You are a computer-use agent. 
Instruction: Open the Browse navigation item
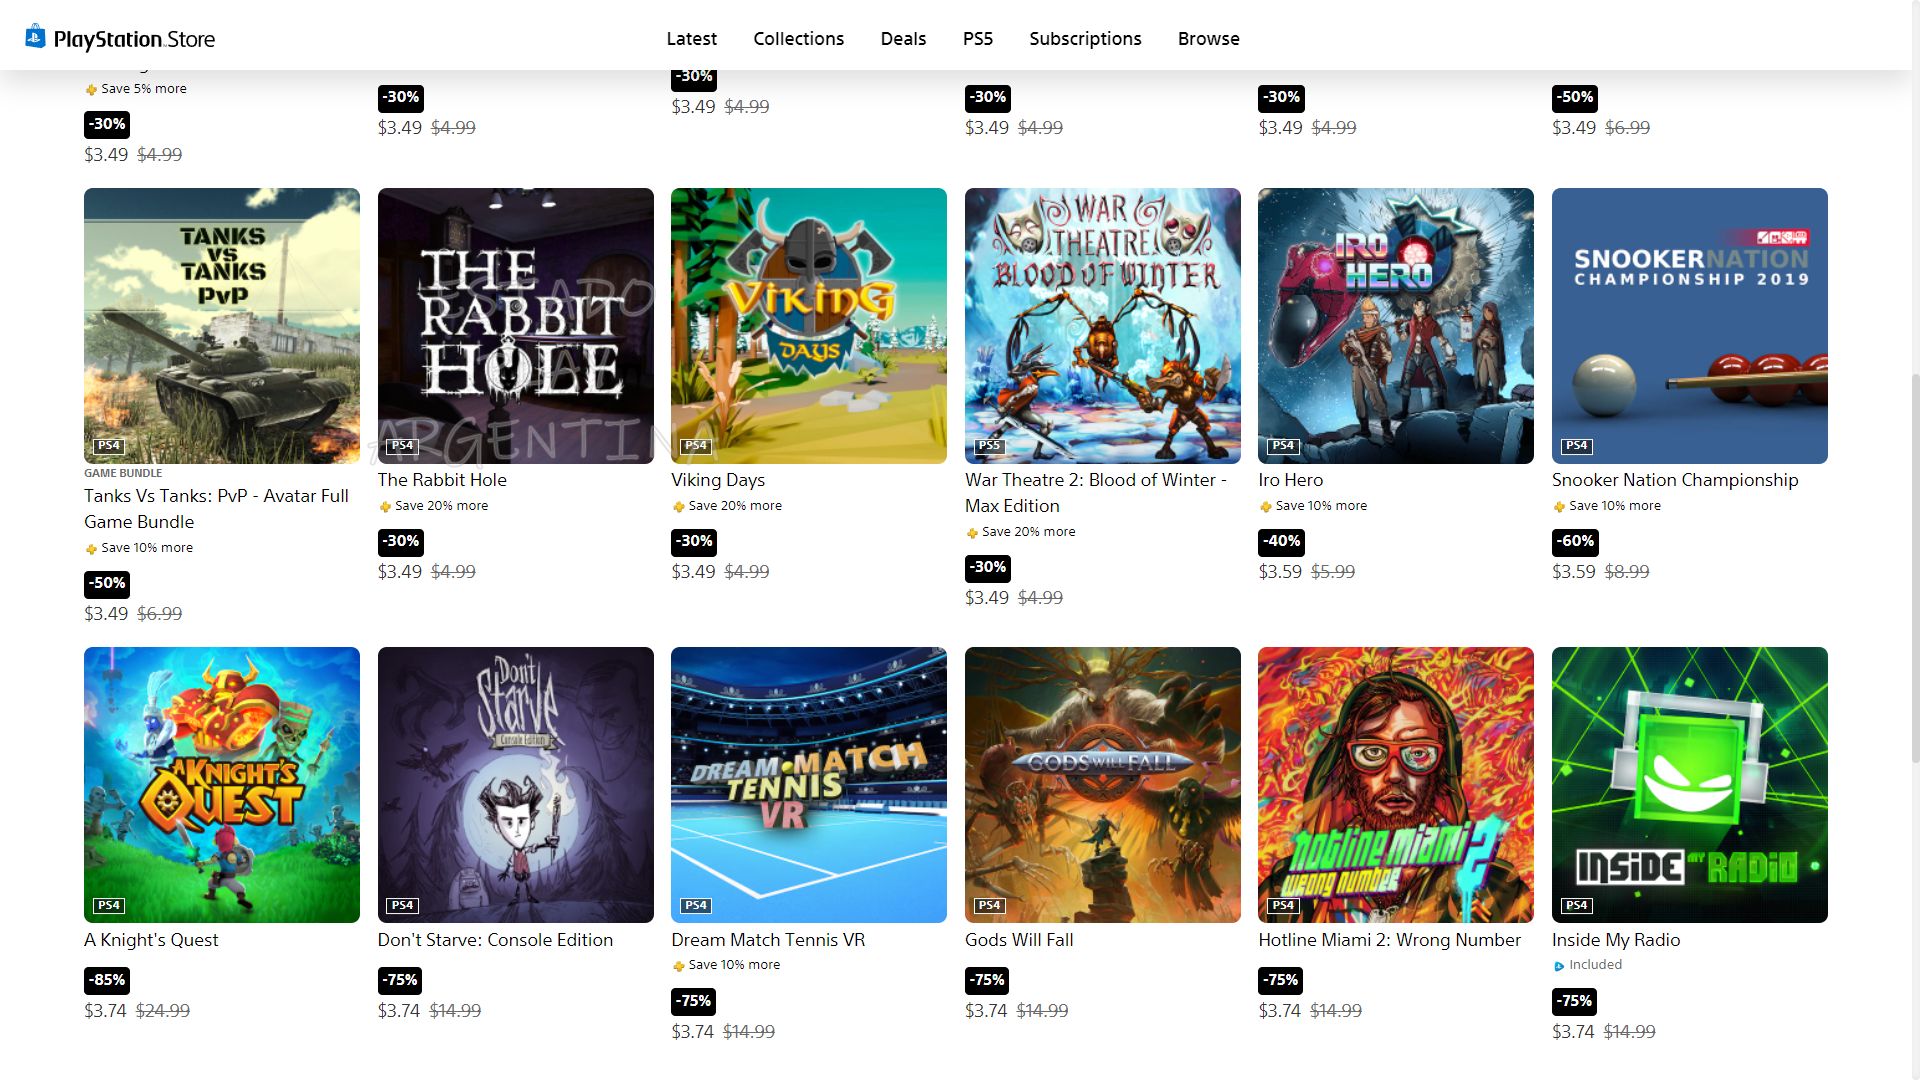tap(1208, 38)
